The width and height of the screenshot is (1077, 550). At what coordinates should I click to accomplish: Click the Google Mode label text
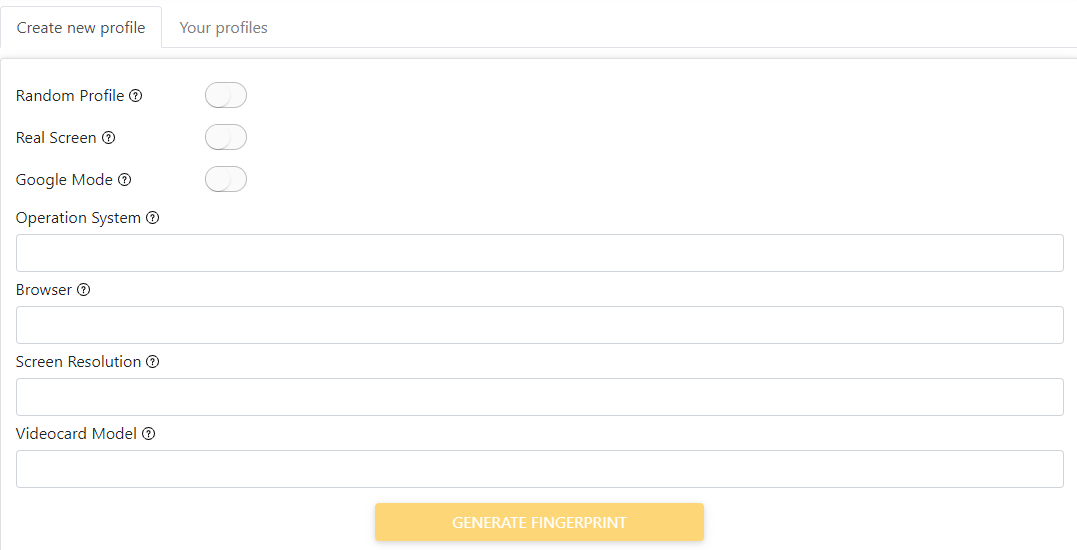[x=64, y=180]
